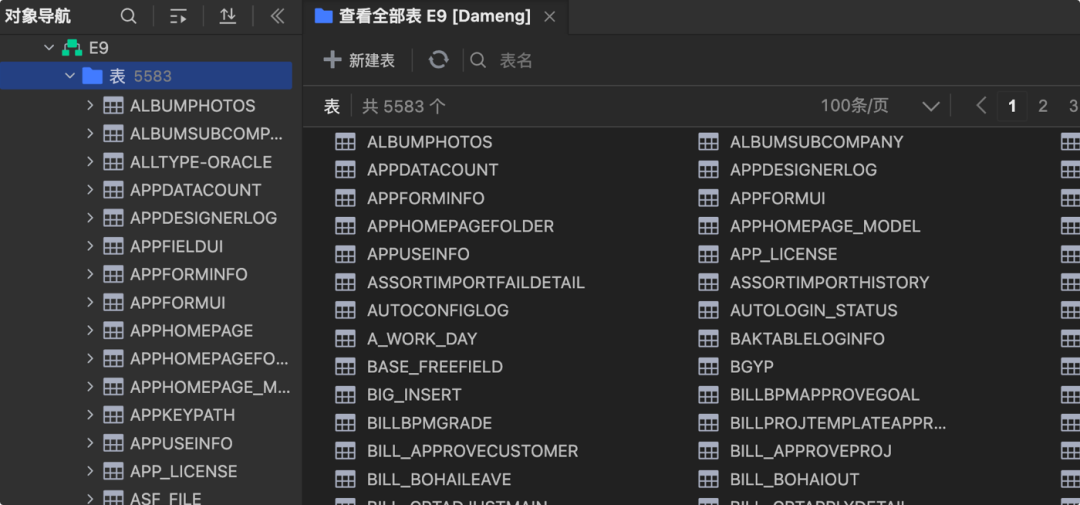1080x505 pixels.
Task: Select the 查看全部表 E9 [Dameng] tab
Action: pyautogui.click(x=436, y=17)
